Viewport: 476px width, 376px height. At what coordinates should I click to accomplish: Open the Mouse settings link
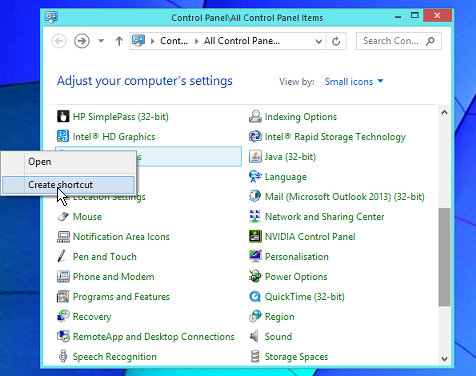tap(87, 217)
